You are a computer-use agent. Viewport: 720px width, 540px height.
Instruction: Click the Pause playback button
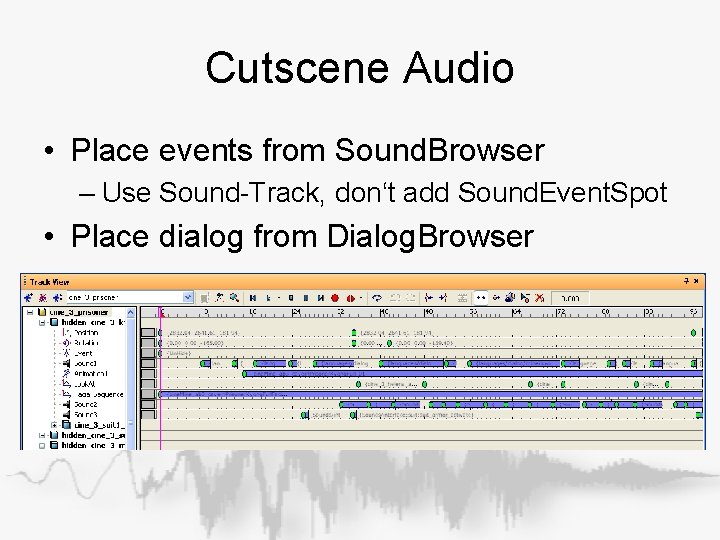point(306,298)
